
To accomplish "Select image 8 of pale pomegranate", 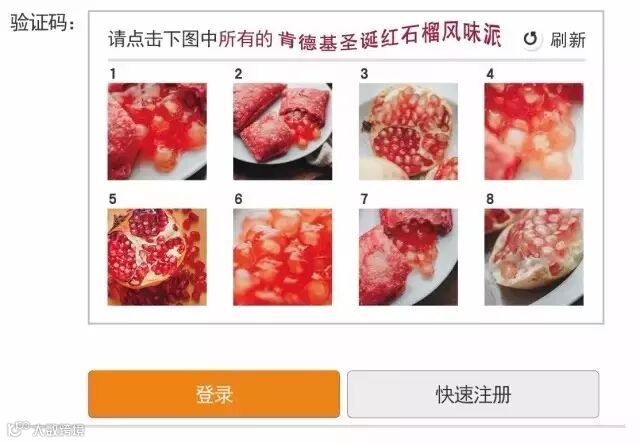I will pos(534,257).
